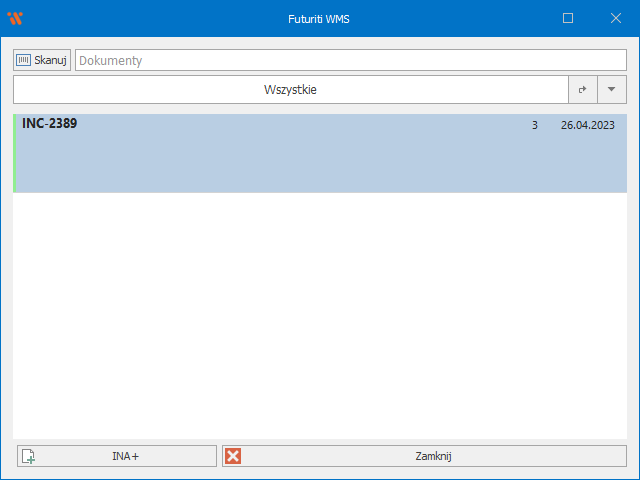Click the barcode icon on Skanuj
Image resolution: width=640 pixels, height=480 pixels.
pos(23,60)
